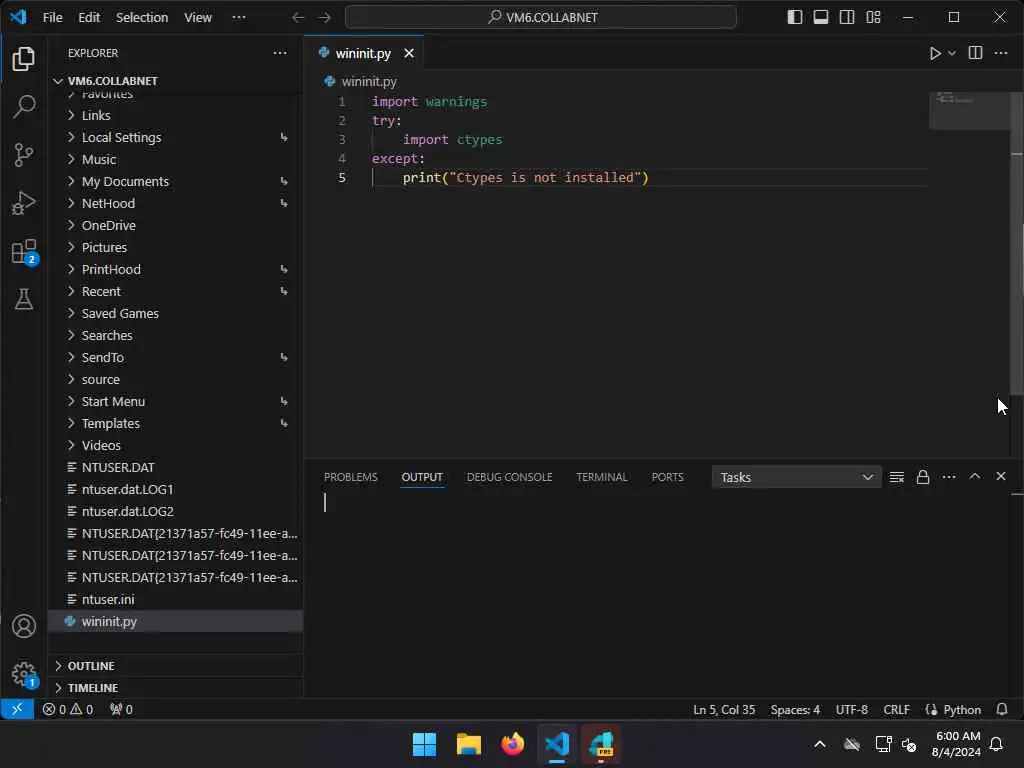The width and height of the screenshot is (1024, 768).
Task: Open the Extensions view
Action: 24,251
